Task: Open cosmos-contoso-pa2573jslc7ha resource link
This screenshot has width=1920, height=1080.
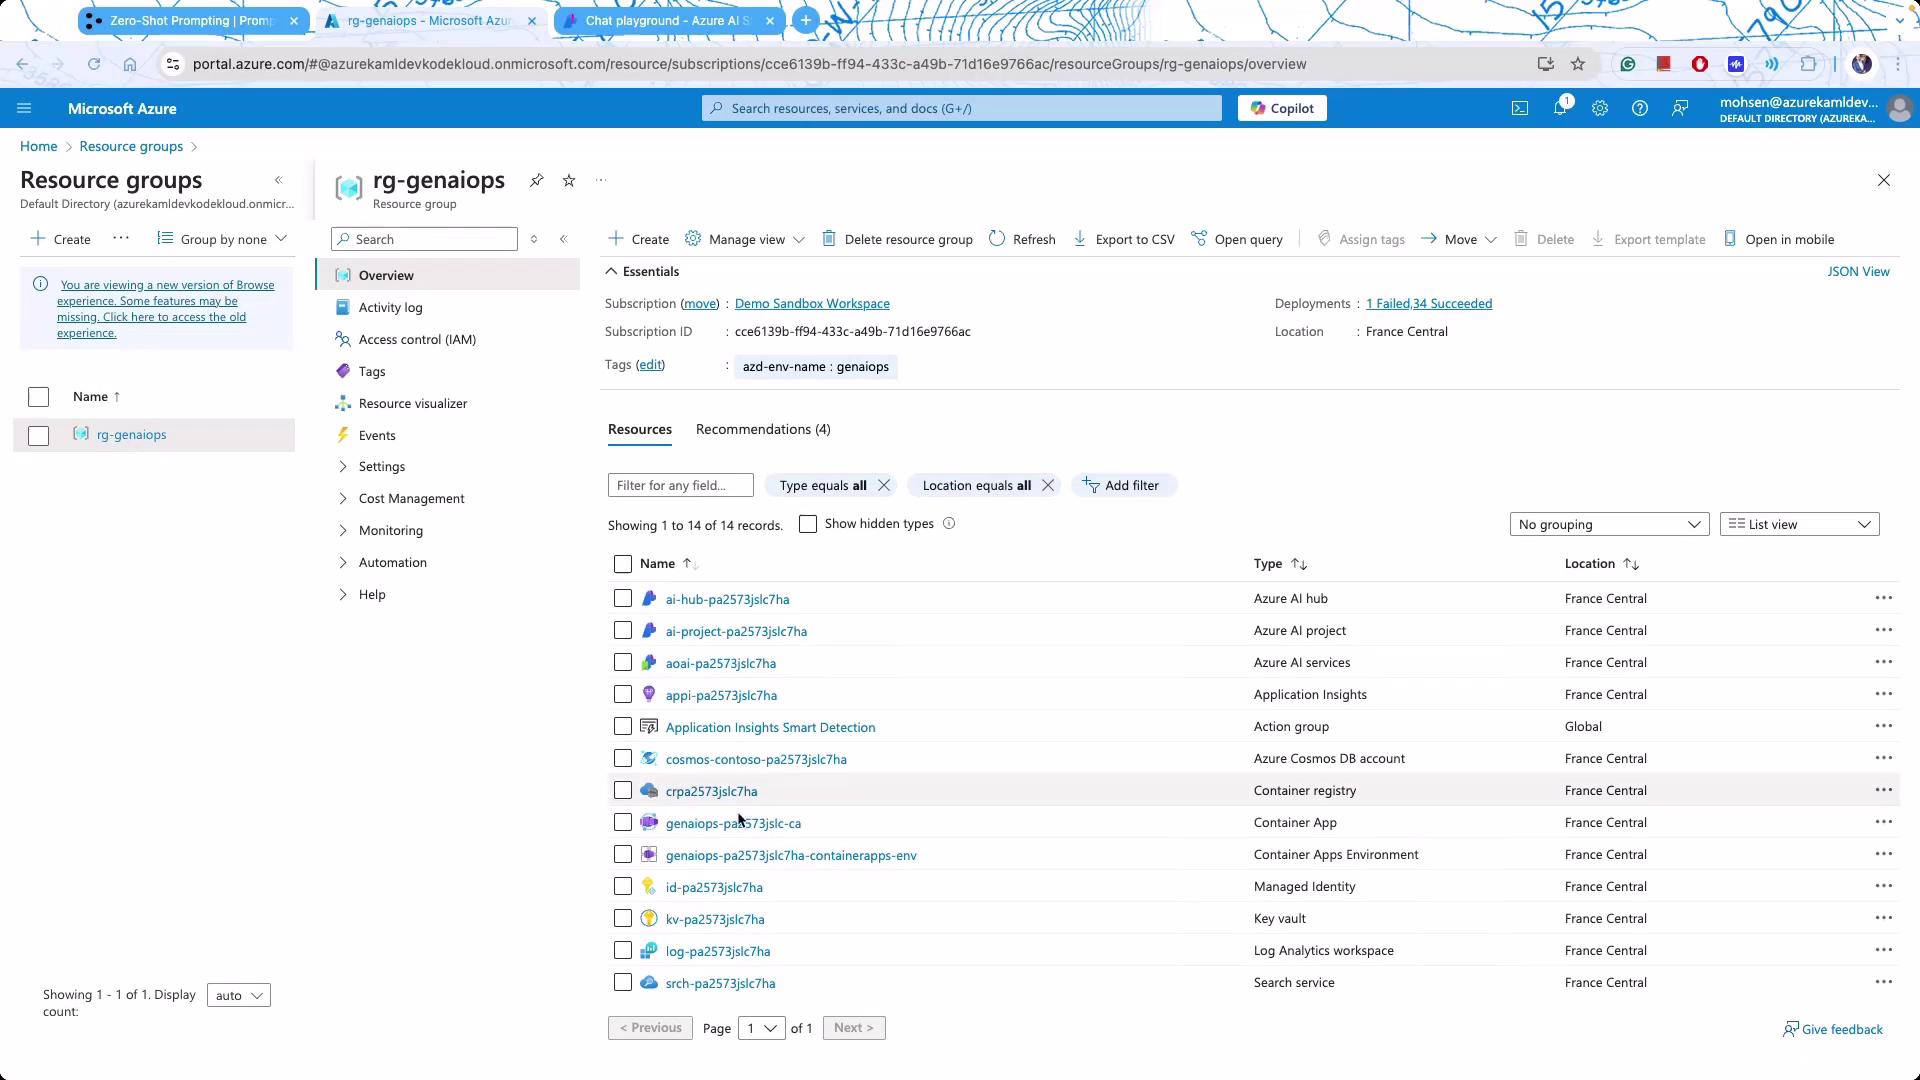Action: pos(755,759)
